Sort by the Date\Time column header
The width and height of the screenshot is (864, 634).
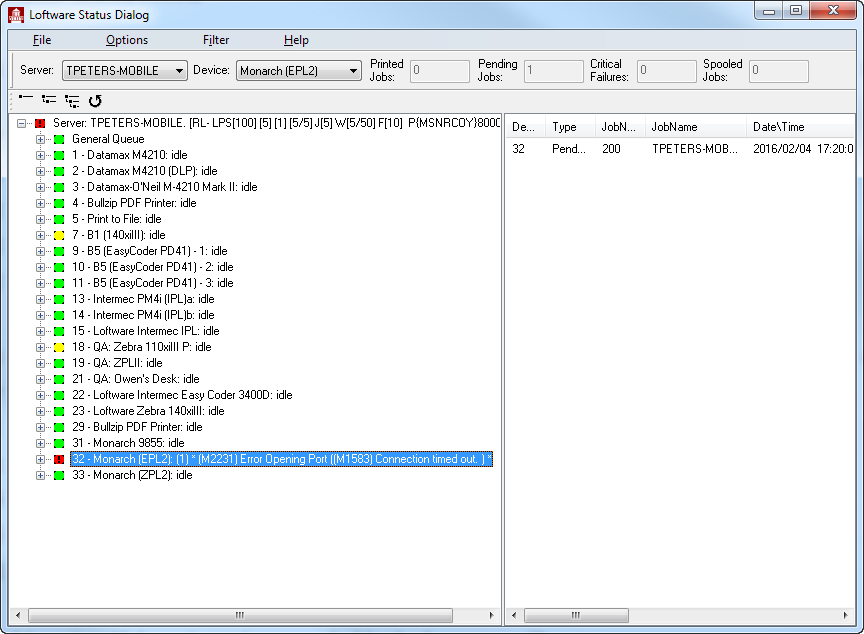point(800,127)
